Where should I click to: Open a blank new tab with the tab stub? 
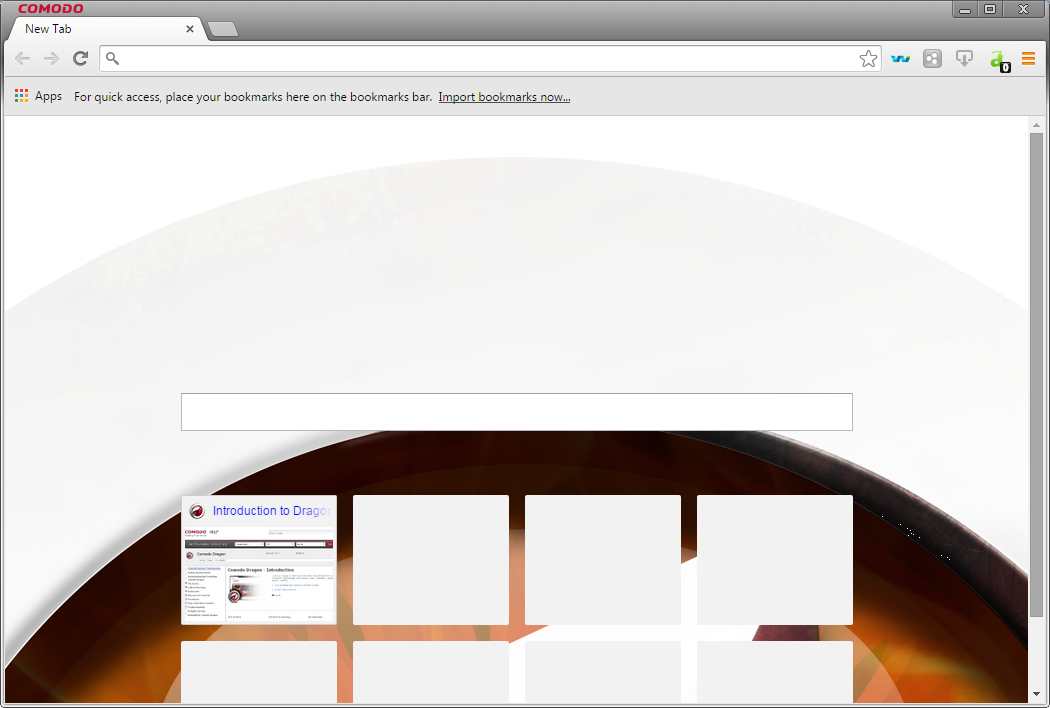click(x=222, y=29)
